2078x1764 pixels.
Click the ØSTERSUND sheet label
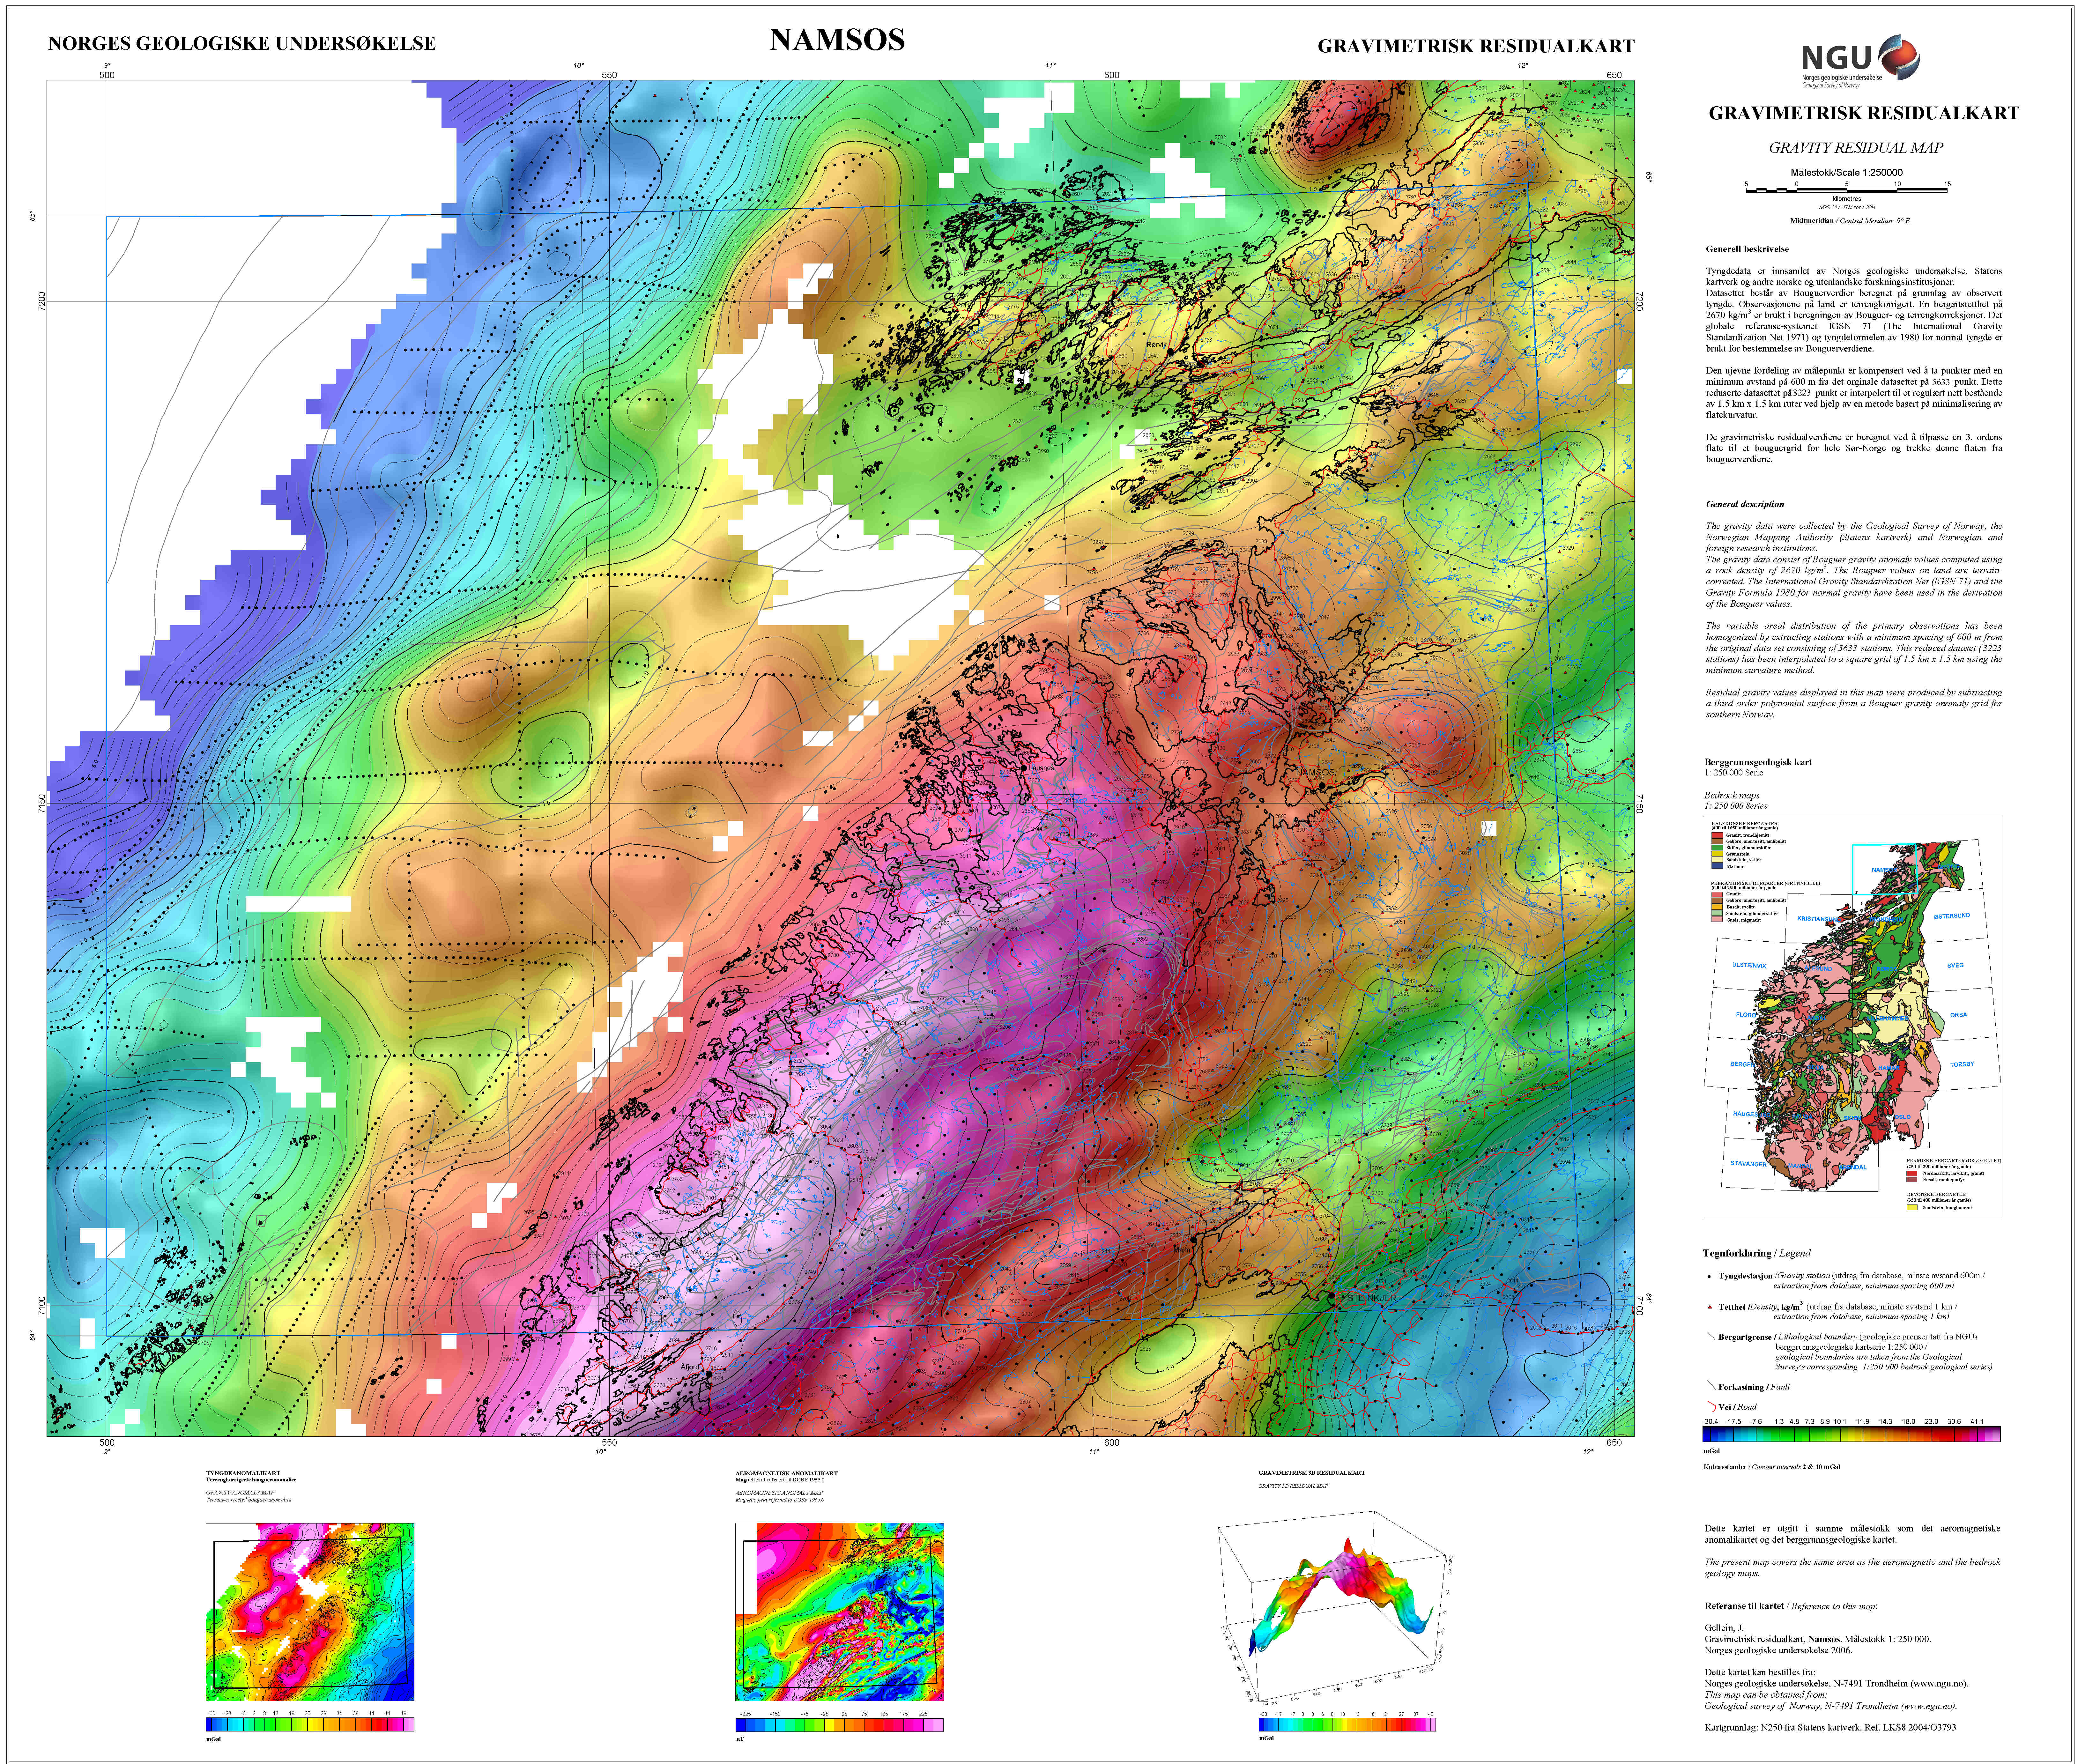tap(1952, 916)
